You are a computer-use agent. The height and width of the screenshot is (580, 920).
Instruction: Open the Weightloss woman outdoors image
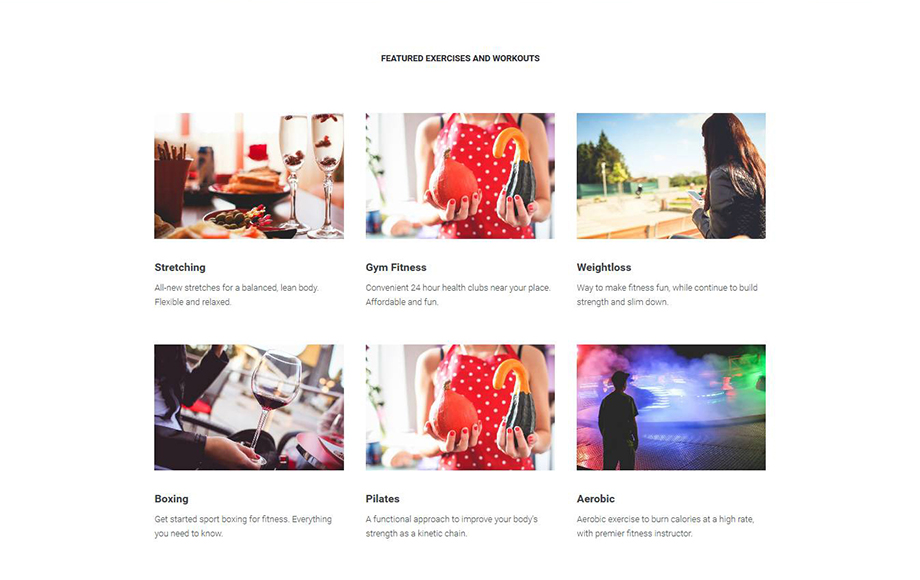pos(671,176)
